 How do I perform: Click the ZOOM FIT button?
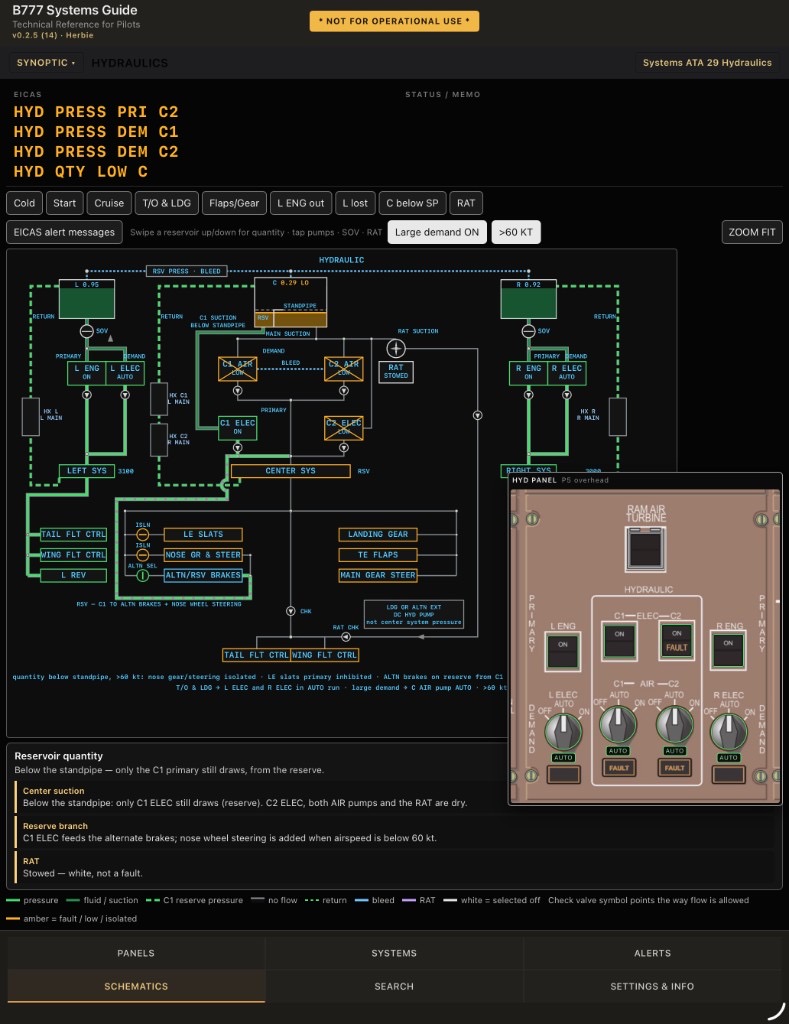coord(752,232)
